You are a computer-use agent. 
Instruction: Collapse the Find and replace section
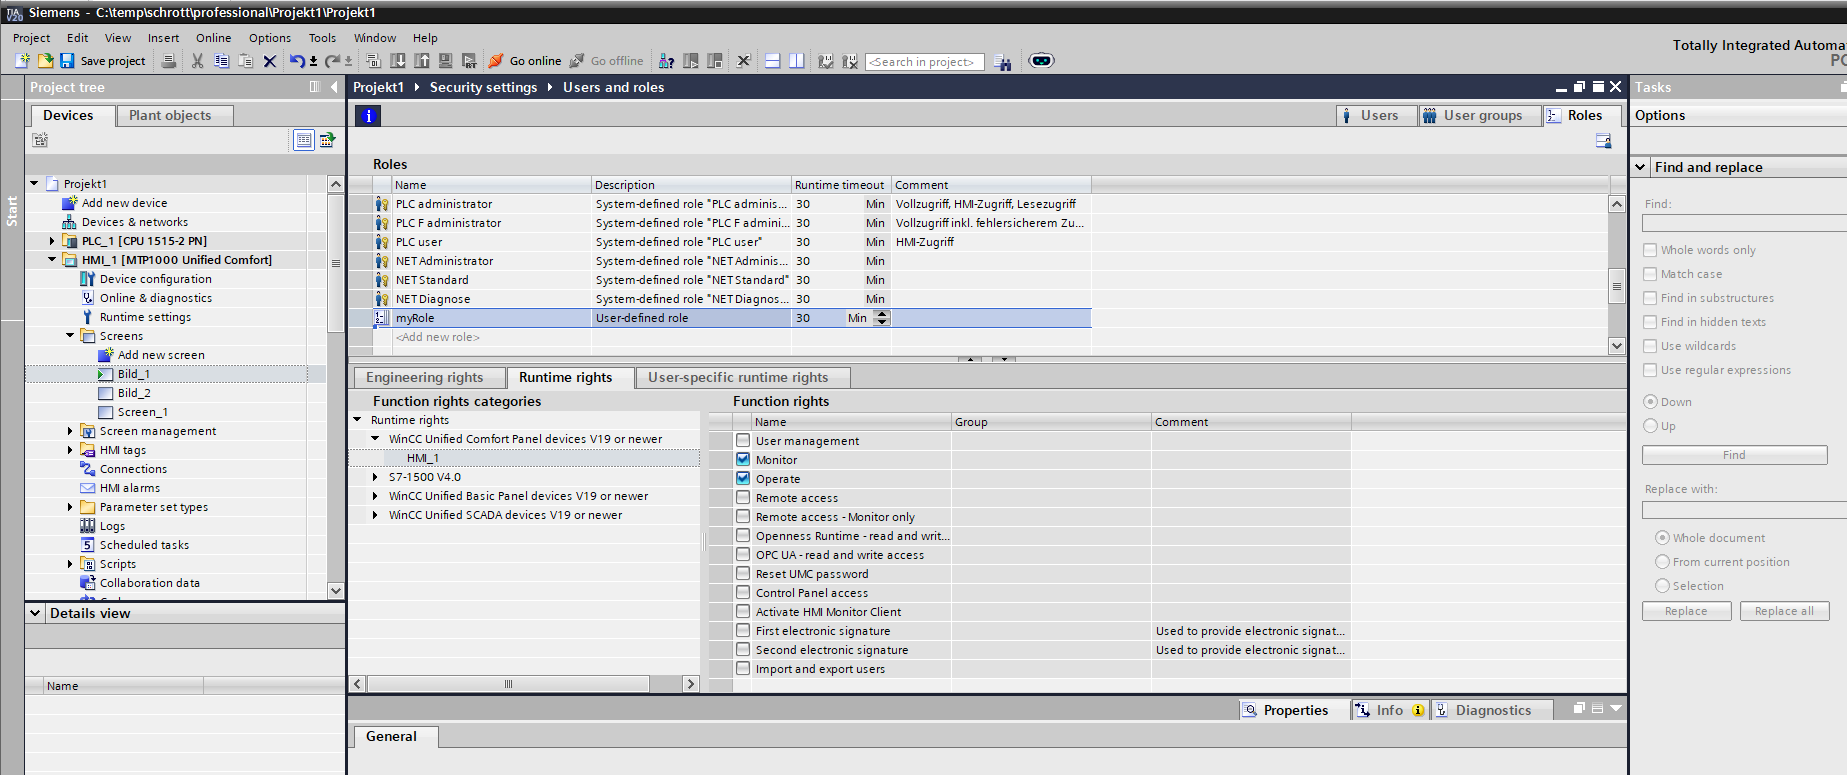click(x=1641, y=167)
